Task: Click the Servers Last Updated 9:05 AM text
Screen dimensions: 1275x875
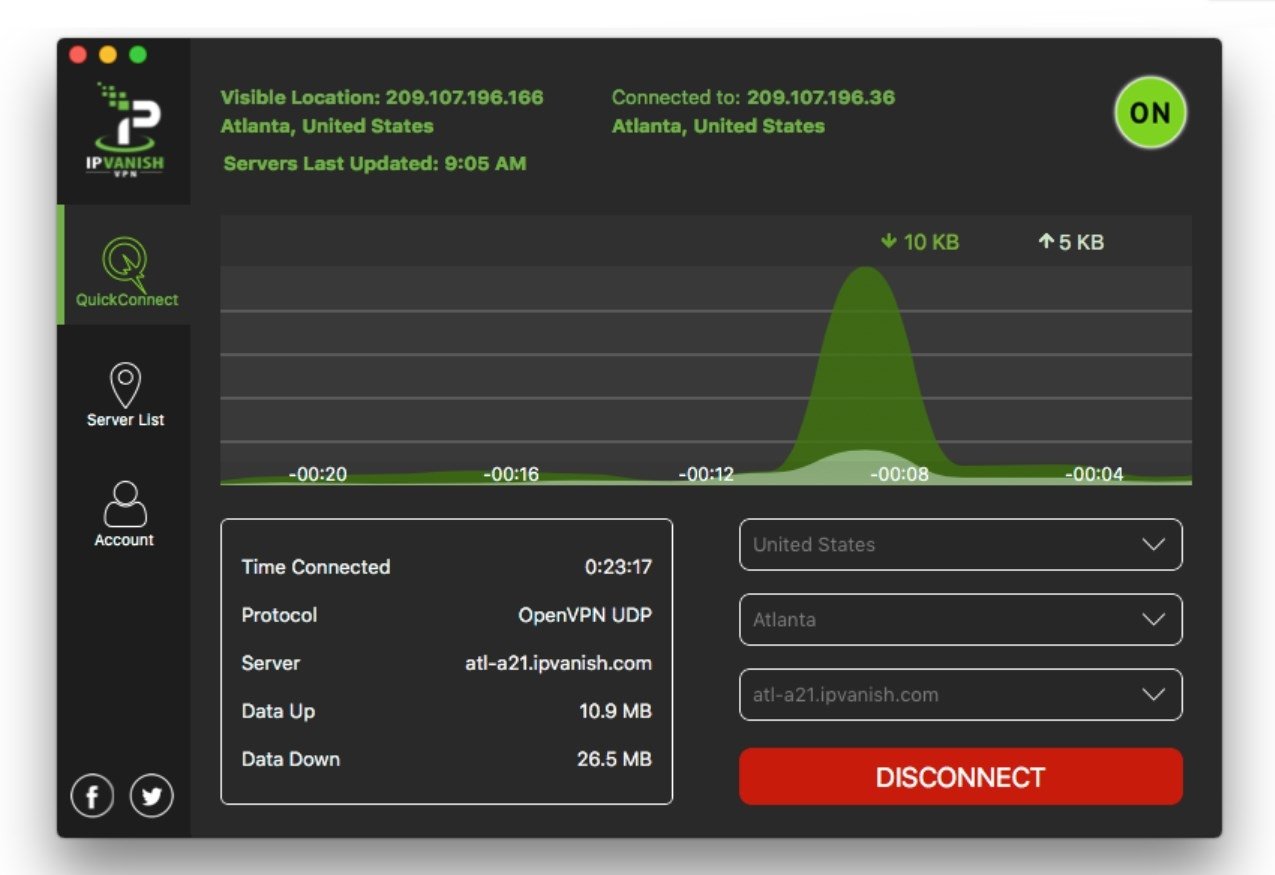Action: coord(375,164)
